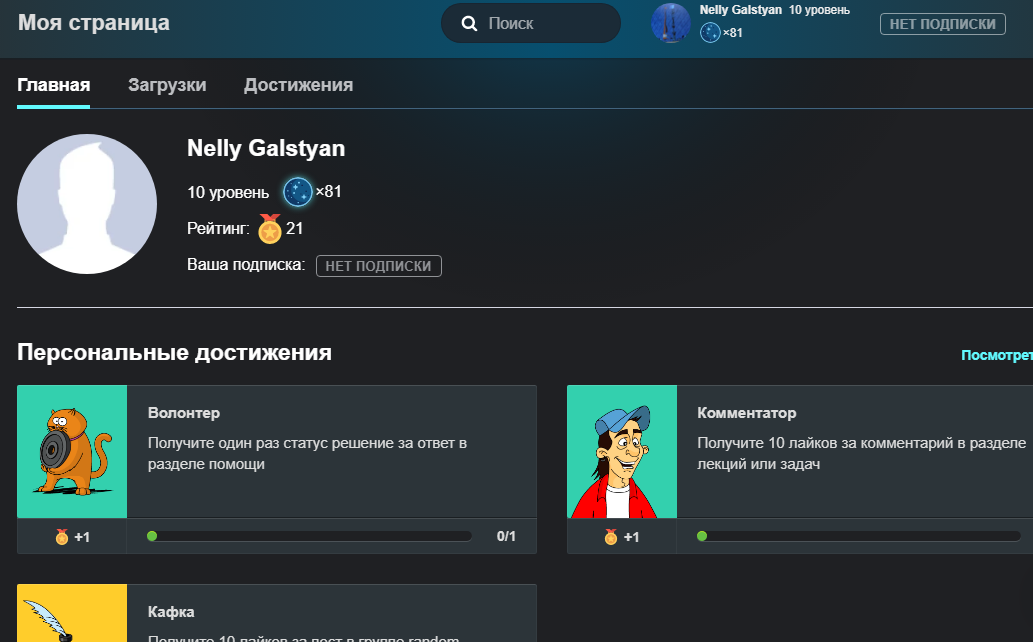1033x642 pixels.
Task: Click the rating medal icon beside 21
Action: coord(269,229)
